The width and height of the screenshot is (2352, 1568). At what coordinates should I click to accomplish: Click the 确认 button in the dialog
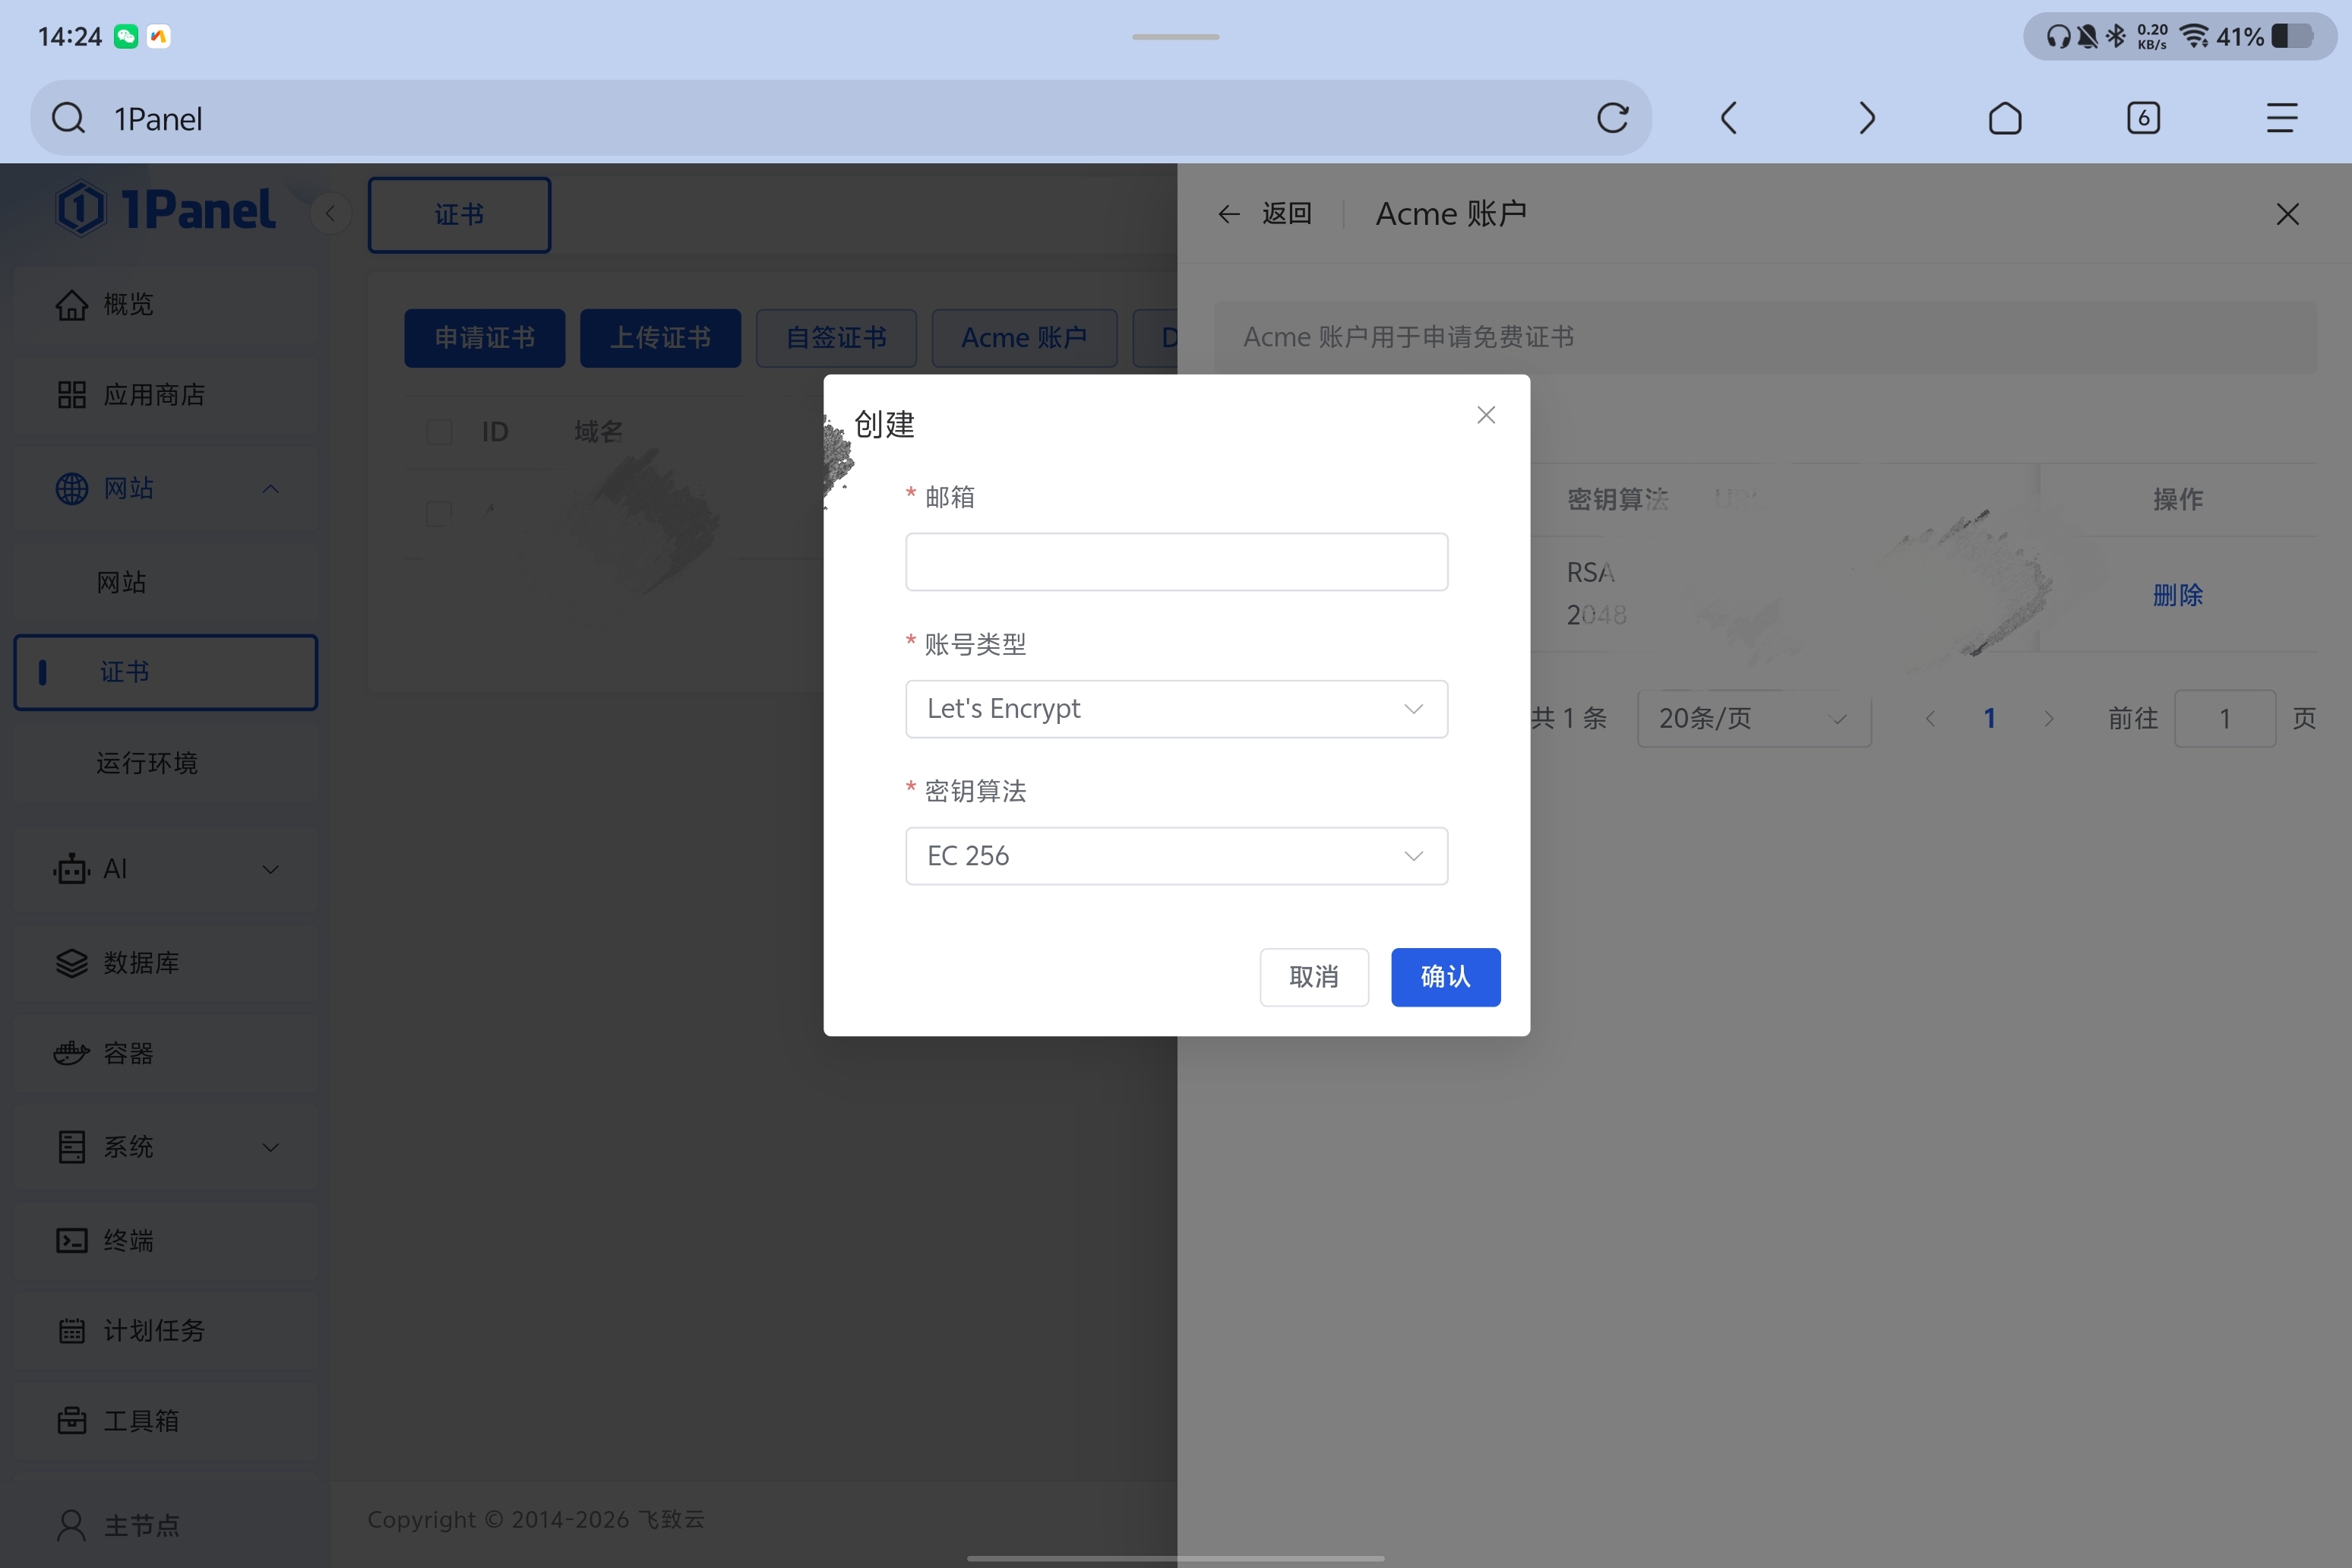point(1445,977)
